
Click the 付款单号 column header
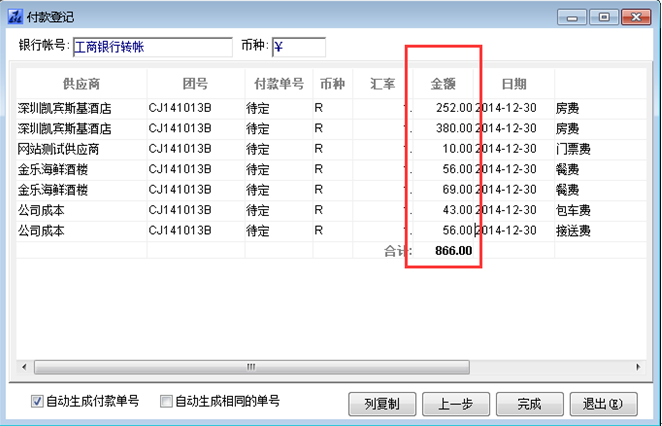pos(279,84)
